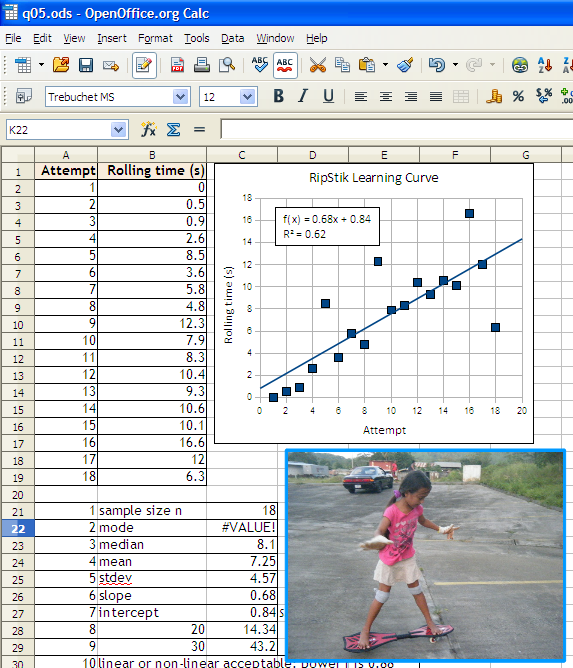Screen dimensions: 573x668
Task: Open Page Preview icon
Action: pos(227,65)
